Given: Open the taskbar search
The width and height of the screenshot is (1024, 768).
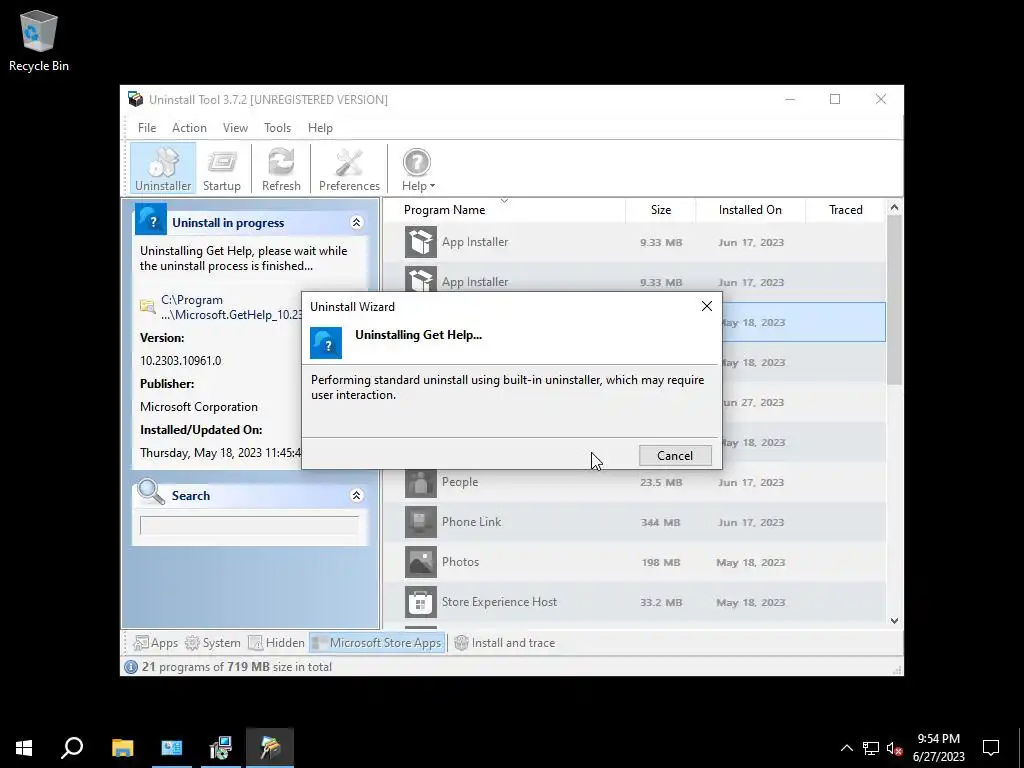Looking at the screenshot, I should pyautogui.click(x=72, y=748).
